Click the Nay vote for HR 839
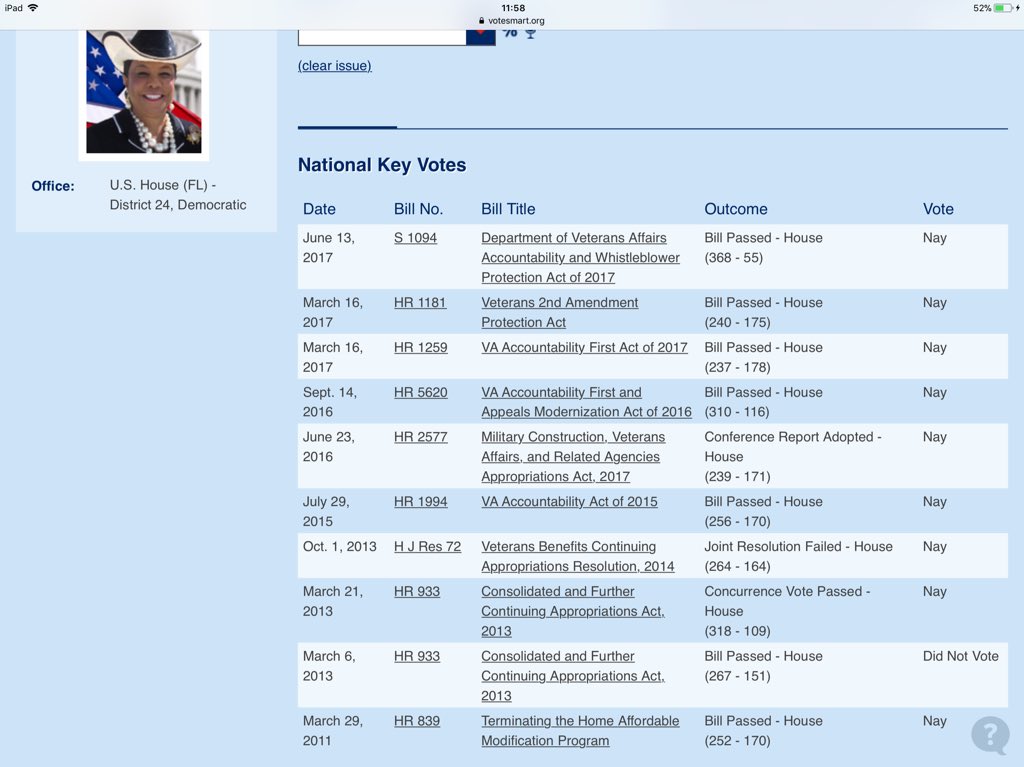This screenshot has width=1024, height=767. pos(935,721)
